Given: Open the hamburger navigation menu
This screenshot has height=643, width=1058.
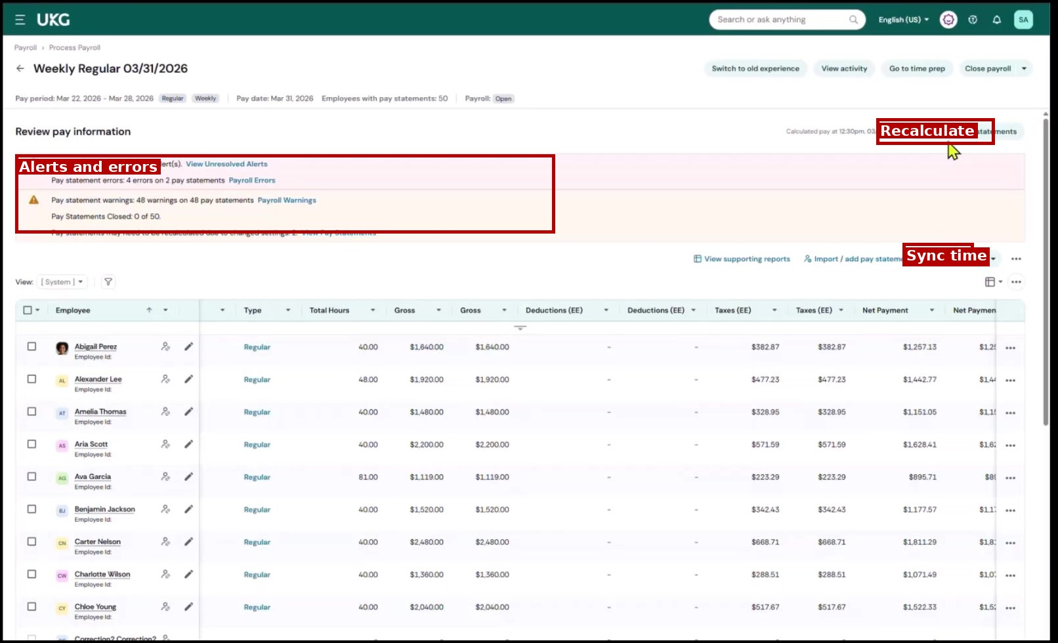Looking at the screenshot, I should coord(20,20).
